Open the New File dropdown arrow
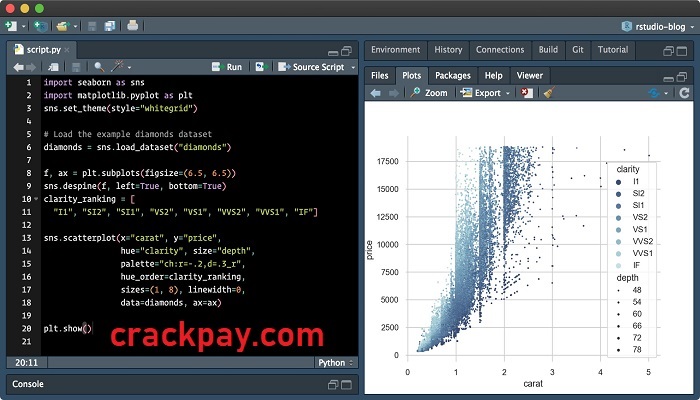 (23, 27)
